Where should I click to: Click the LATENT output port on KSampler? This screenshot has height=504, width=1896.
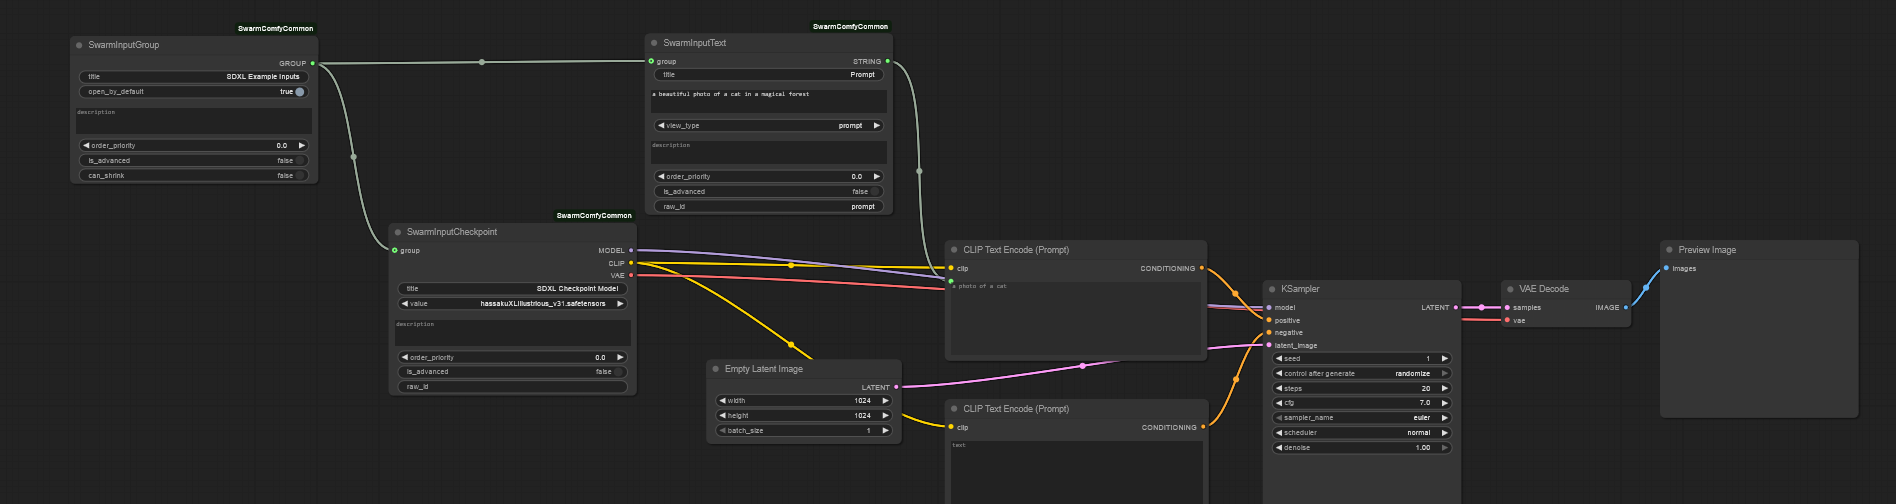pos(1456,308)
